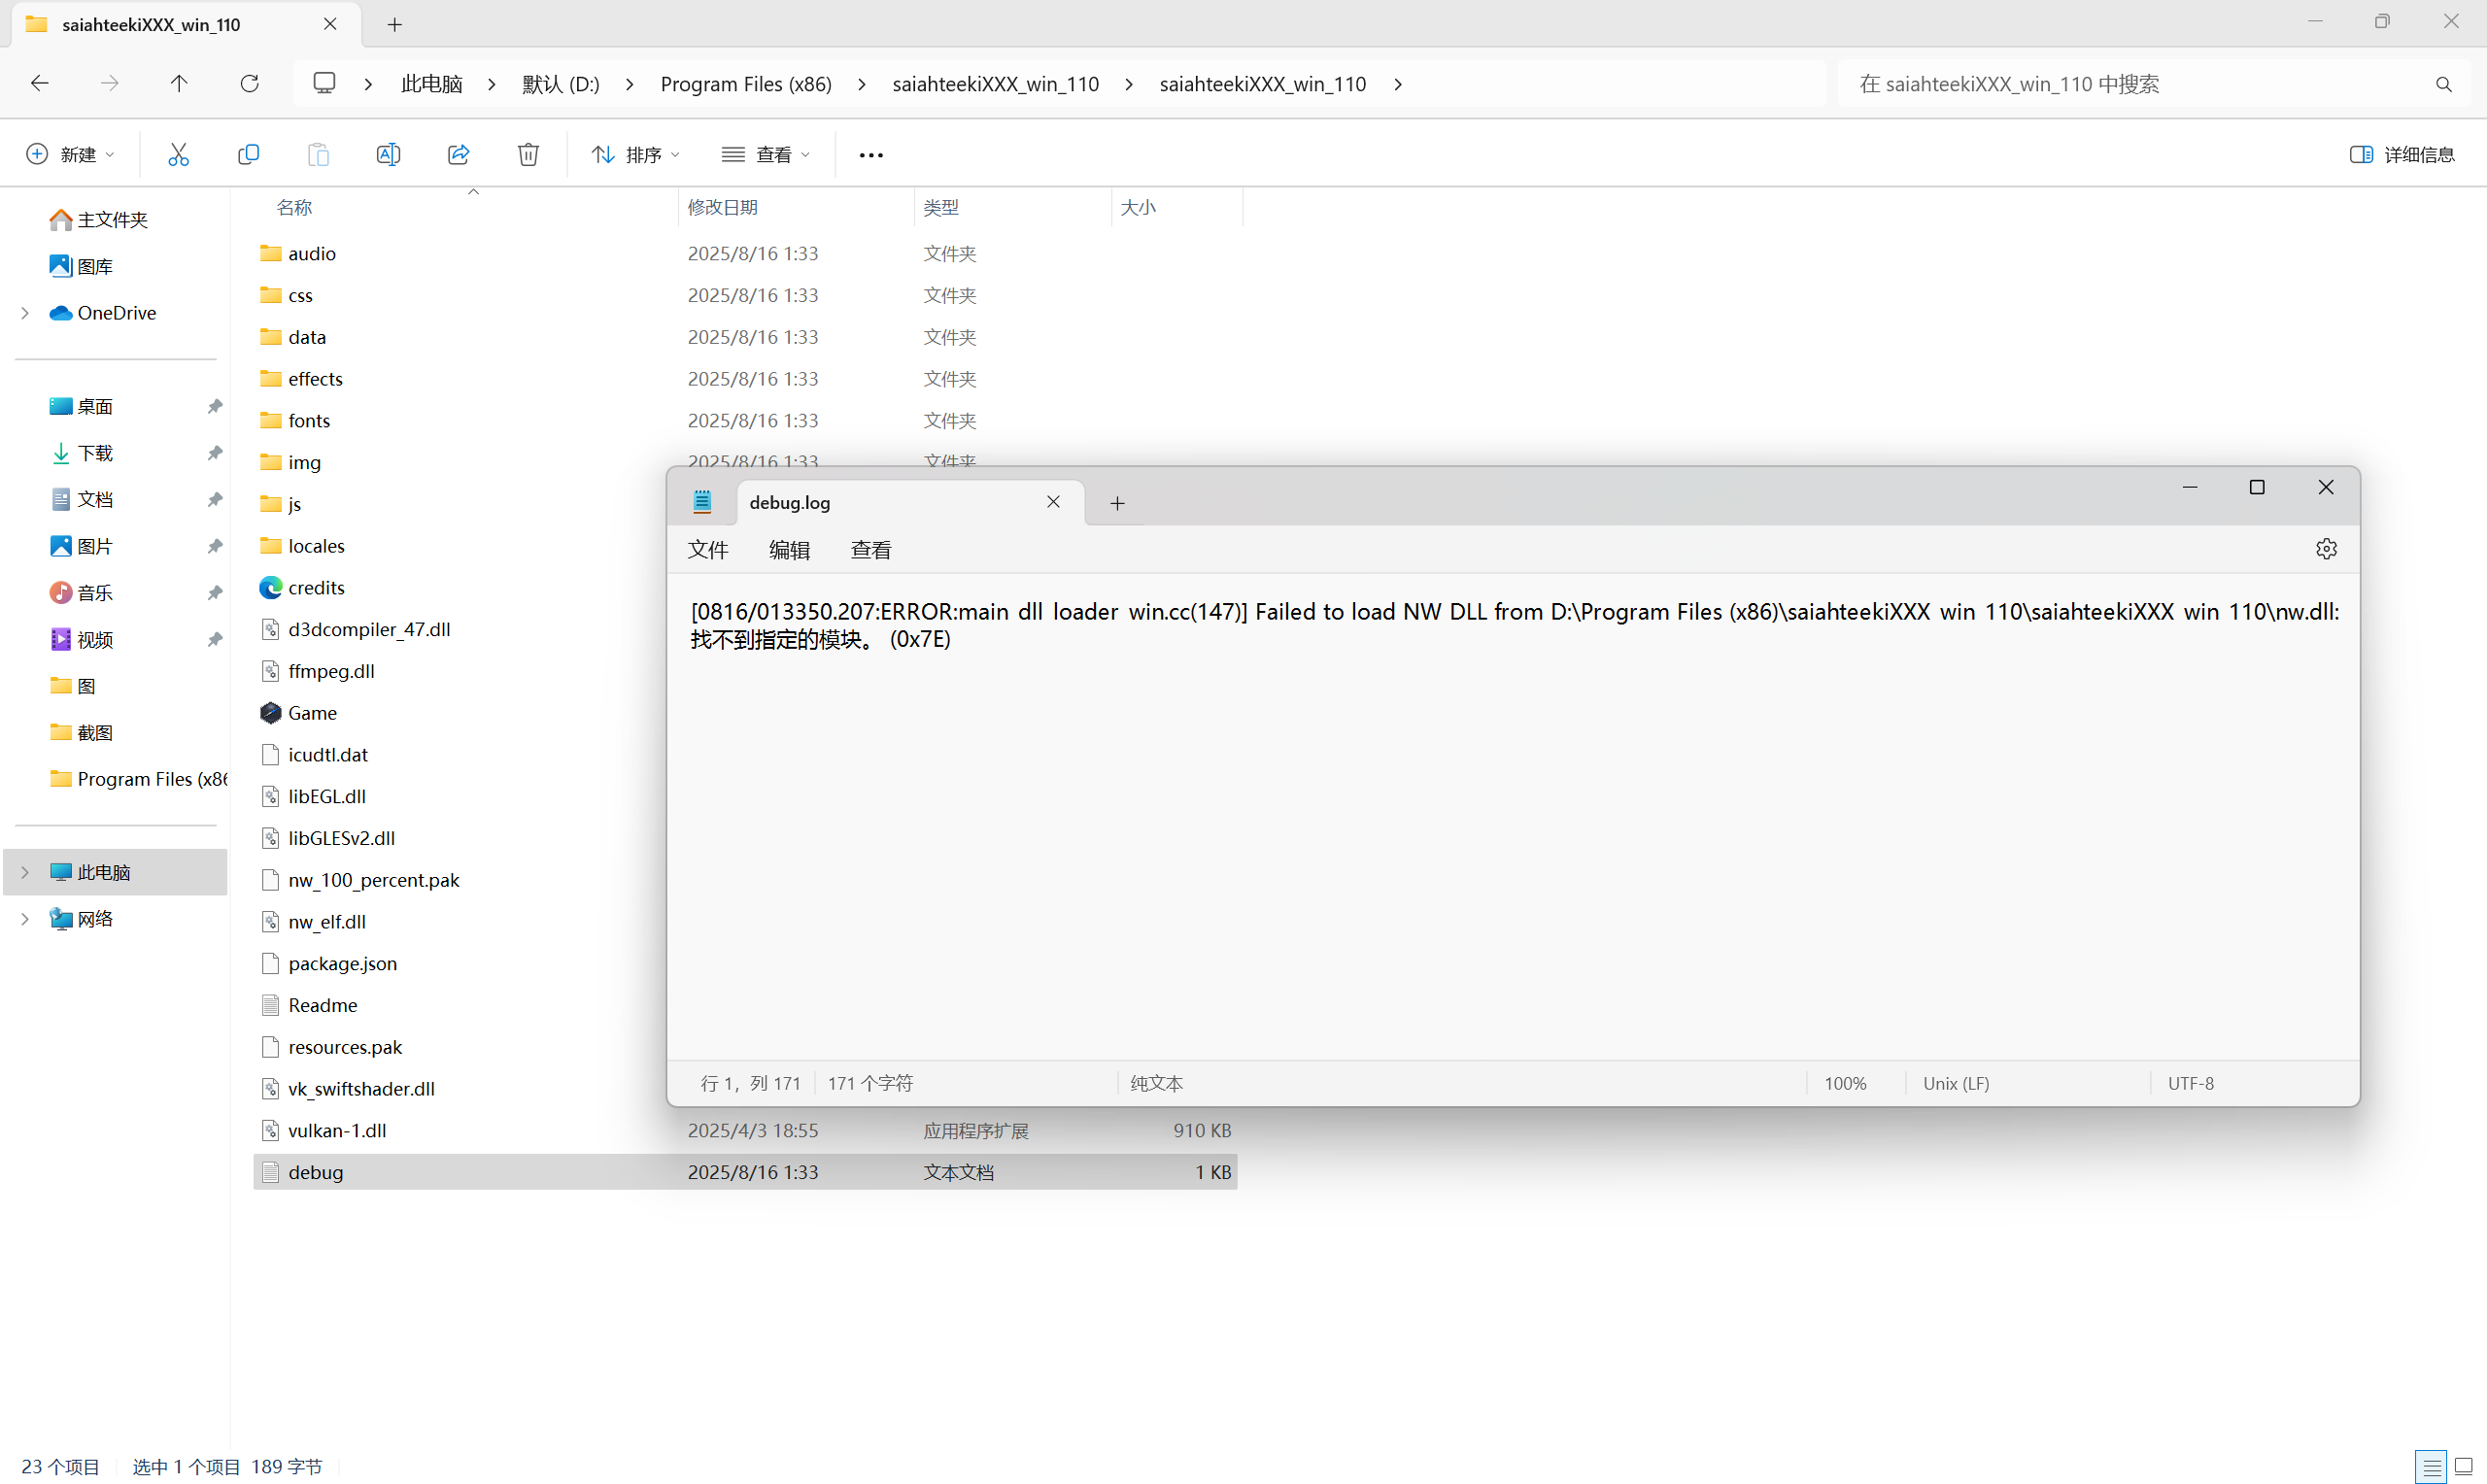Click the Share icon in toolbar
Screen dimensions: 2487x1484
tap(458, 154)
